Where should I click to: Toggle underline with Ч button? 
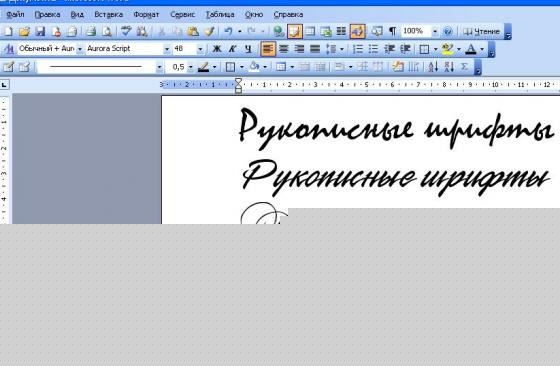click(x=248, y=49)
